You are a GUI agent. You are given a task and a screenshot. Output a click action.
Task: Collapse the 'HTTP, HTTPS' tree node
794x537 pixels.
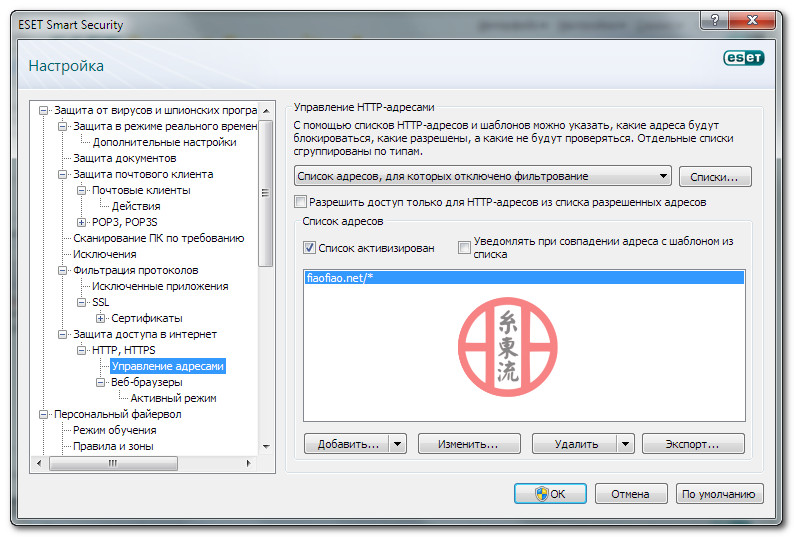(81, 351)
